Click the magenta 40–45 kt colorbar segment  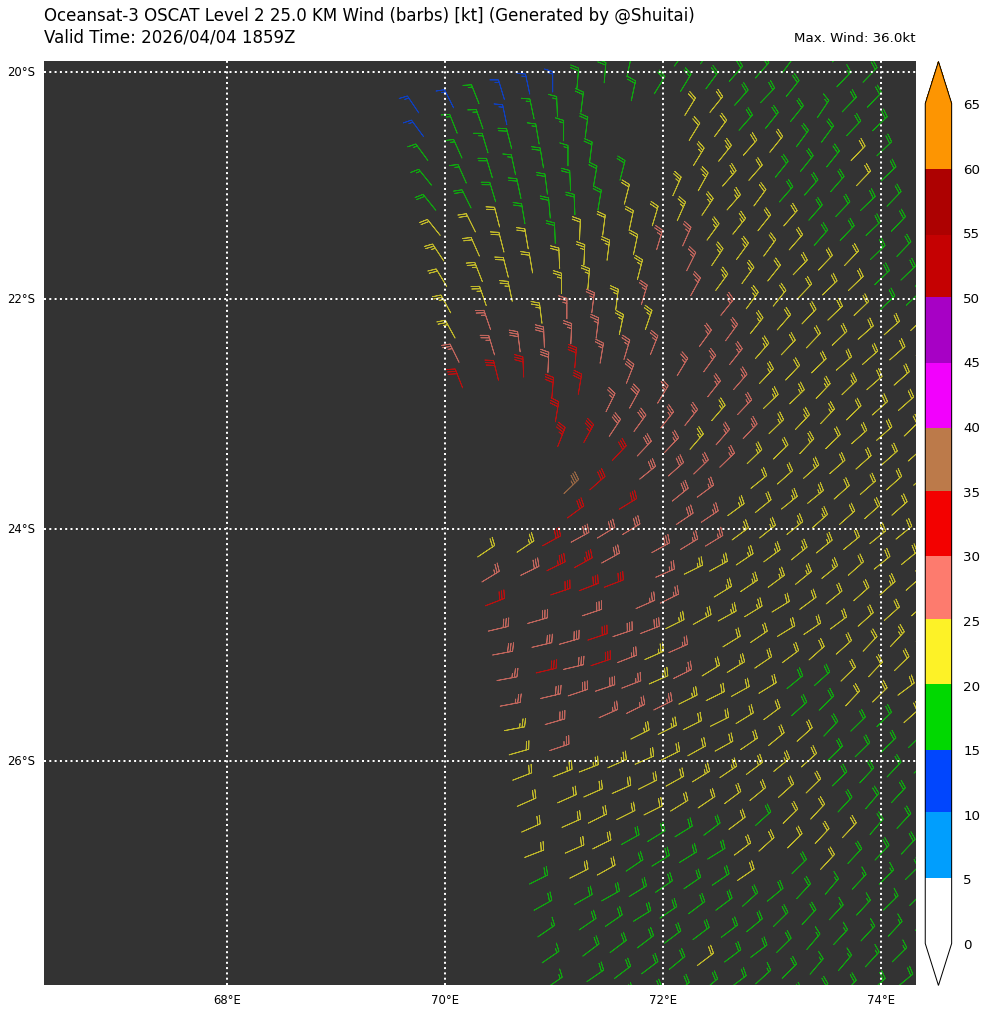click(938, 395)
